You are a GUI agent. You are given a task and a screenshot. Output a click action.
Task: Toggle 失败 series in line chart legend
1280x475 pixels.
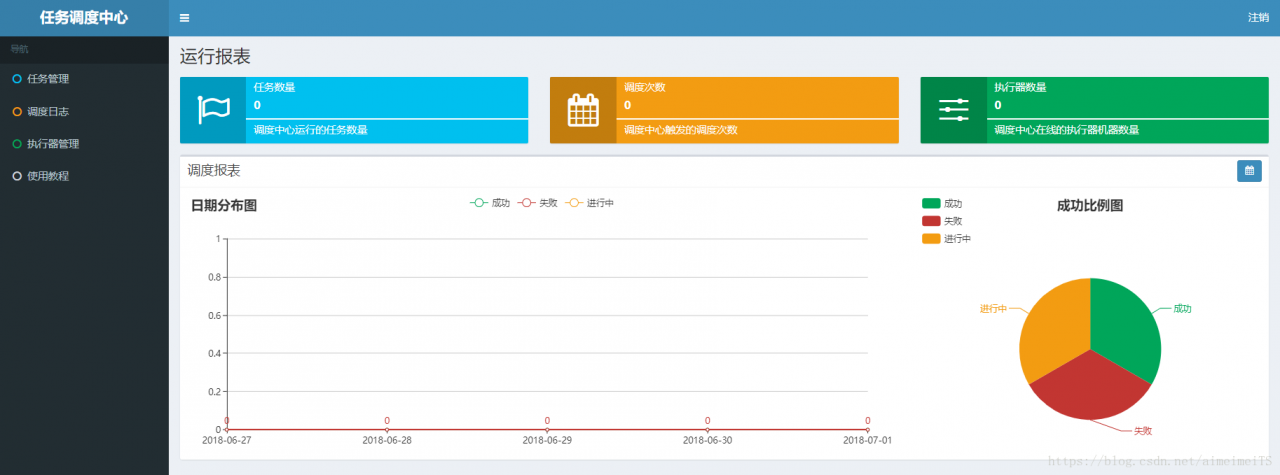[x=538, y=203]
